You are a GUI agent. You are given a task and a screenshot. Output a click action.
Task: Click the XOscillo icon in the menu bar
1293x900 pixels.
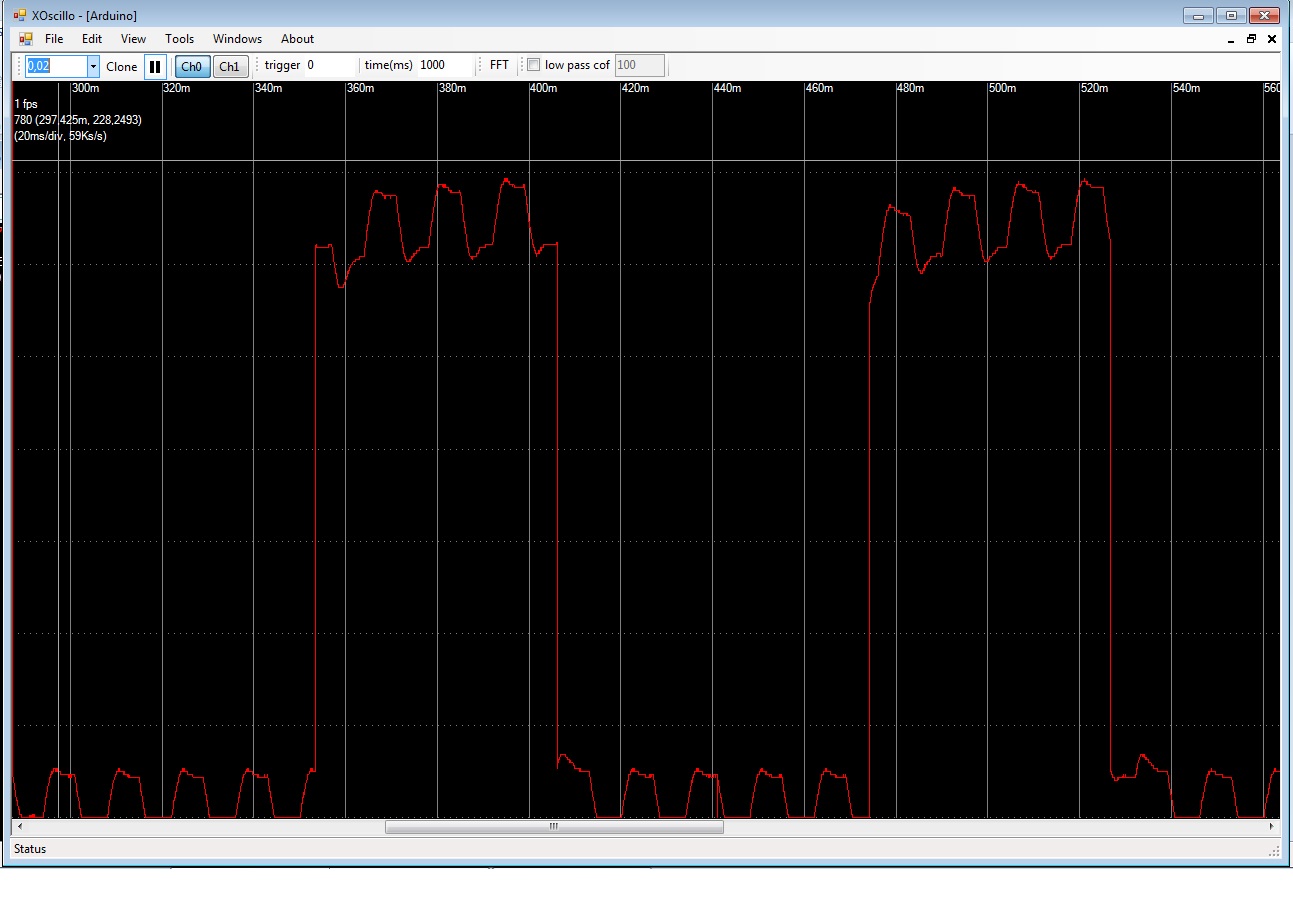click(x=26, y=39)
